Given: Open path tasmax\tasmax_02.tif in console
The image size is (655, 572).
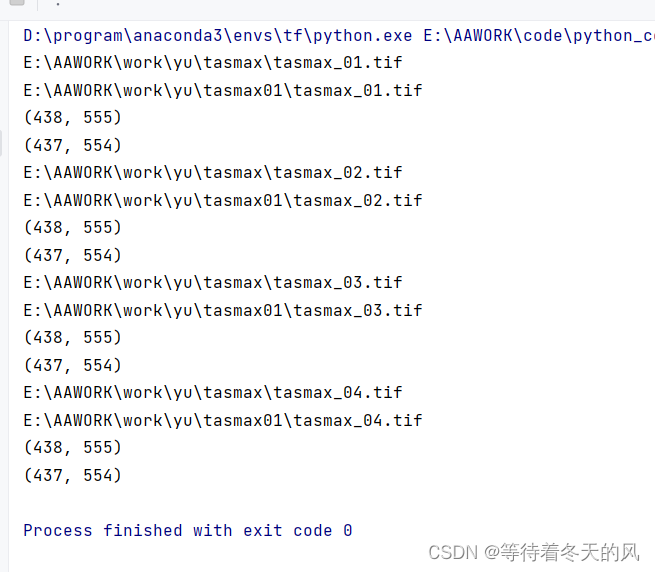Looking at the screenshot, I should coord(213,173).
